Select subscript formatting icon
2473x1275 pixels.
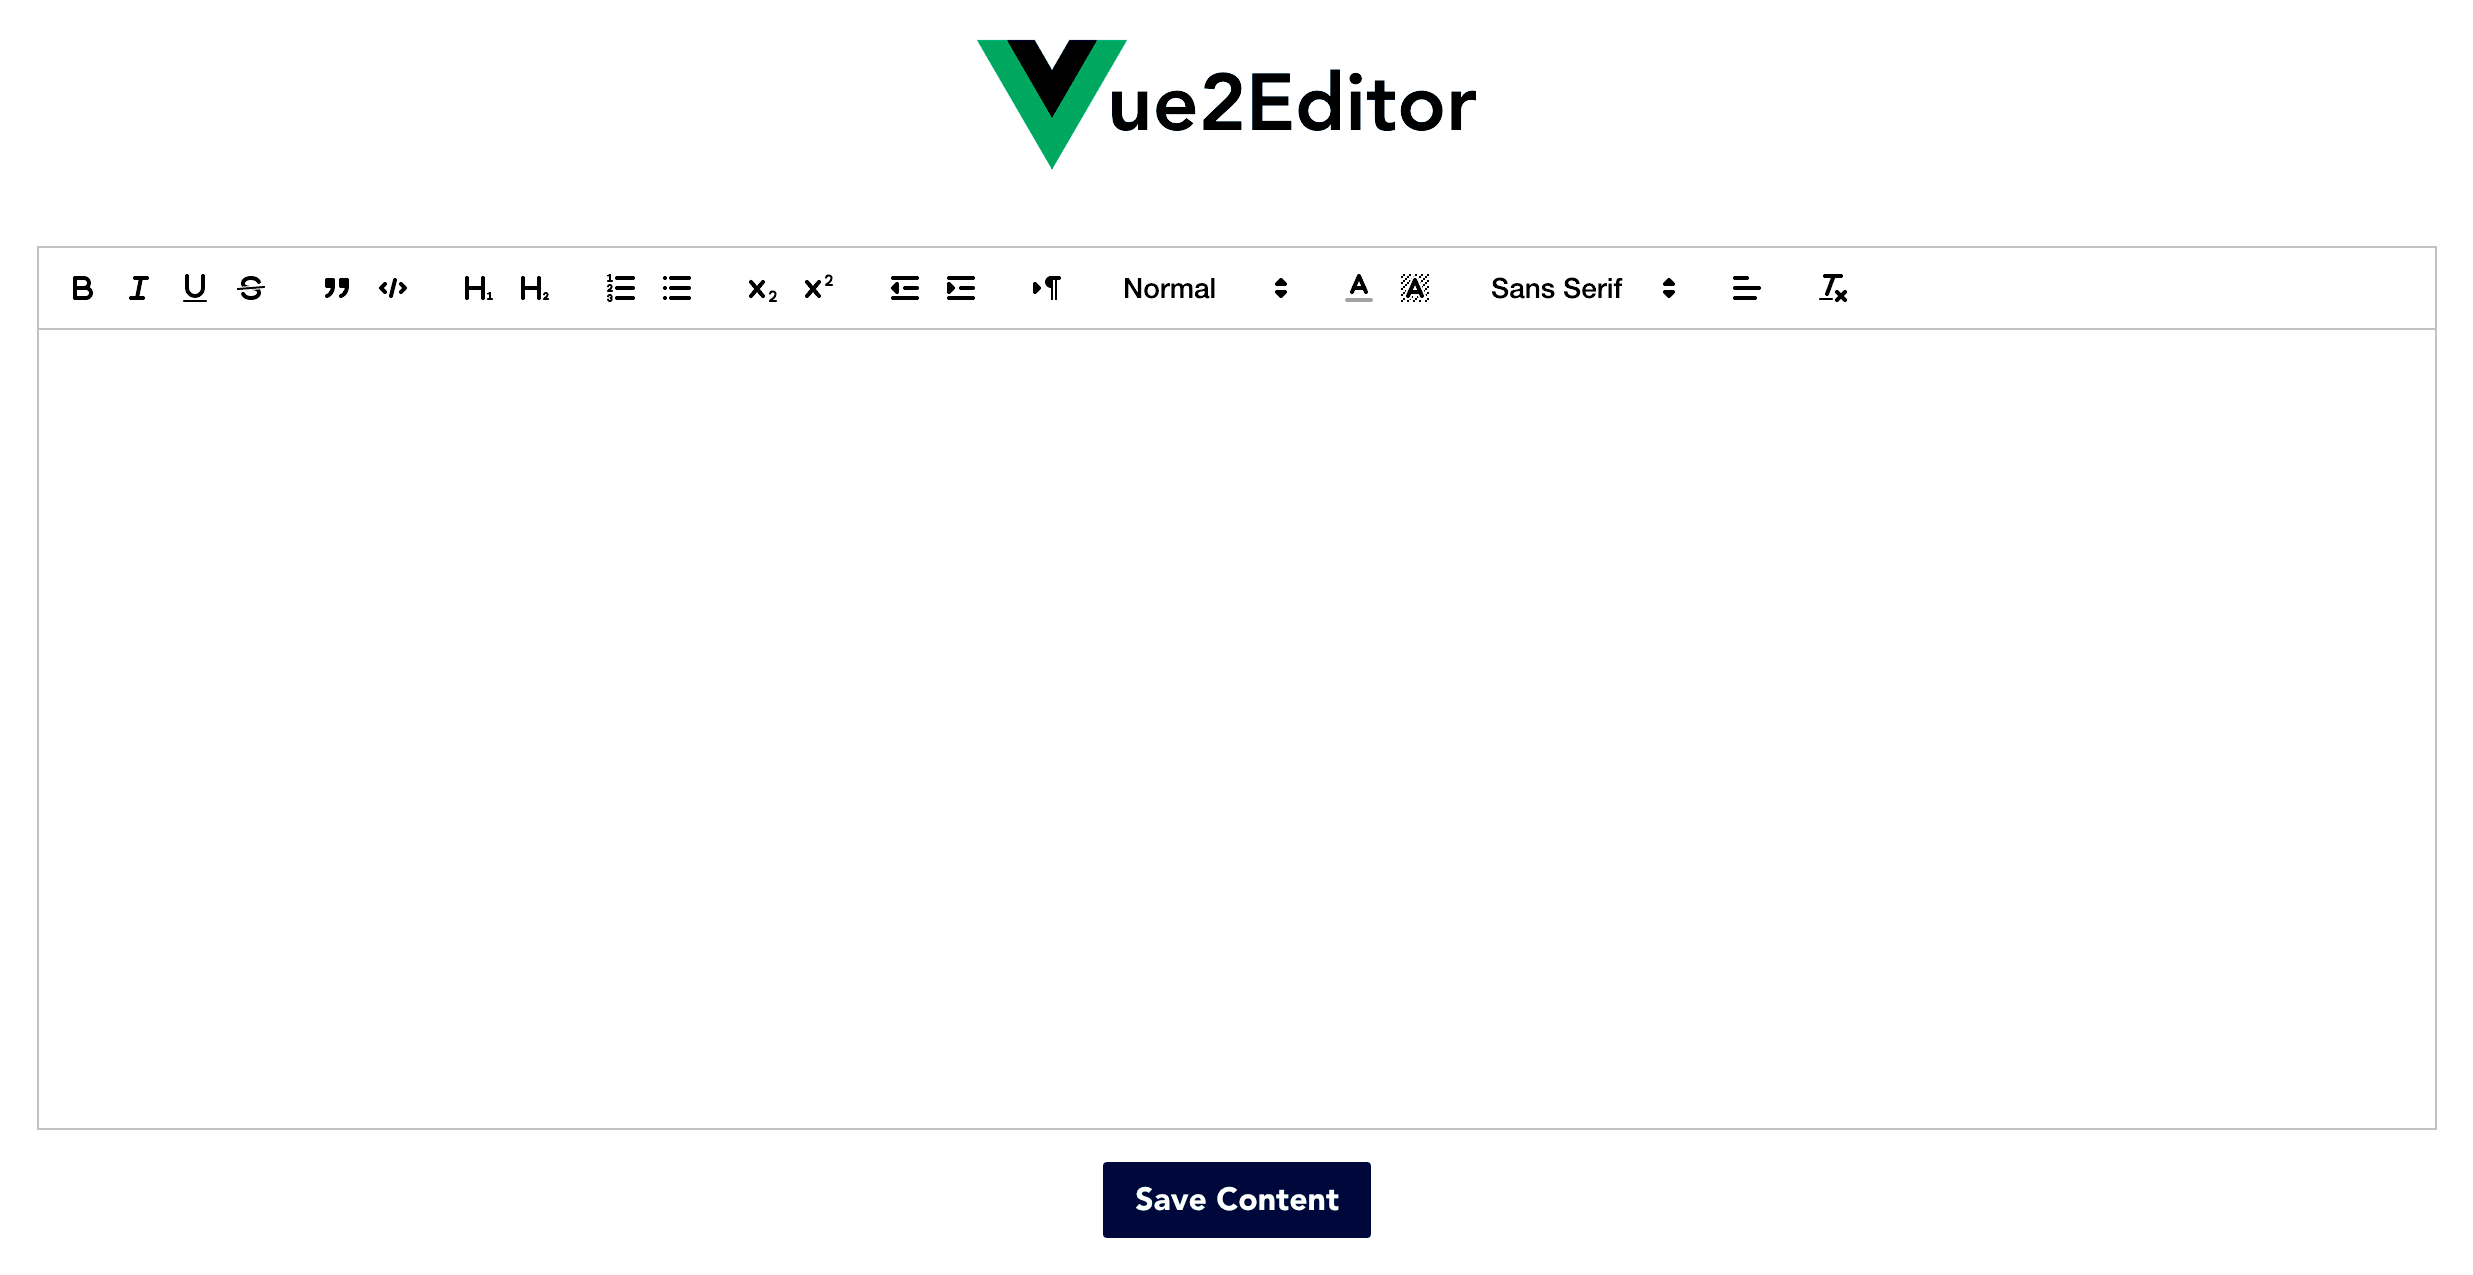(x=759, y=288)
